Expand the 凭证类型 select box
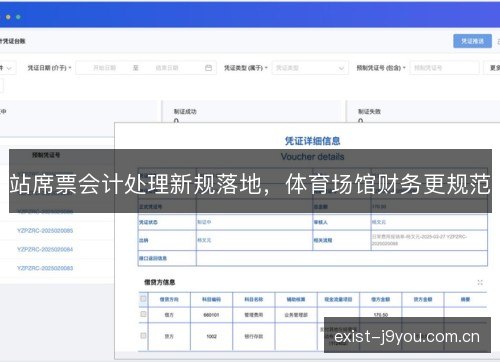 pos(310,68)
